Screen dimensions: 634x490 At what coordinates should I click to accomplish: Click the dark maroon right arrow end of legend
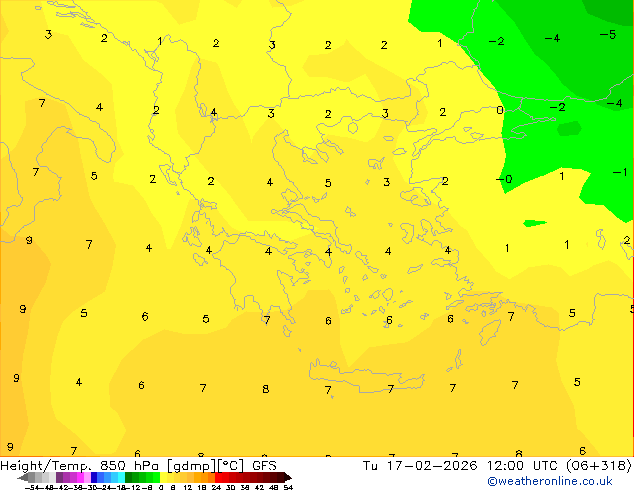click(x=287, y=477)
